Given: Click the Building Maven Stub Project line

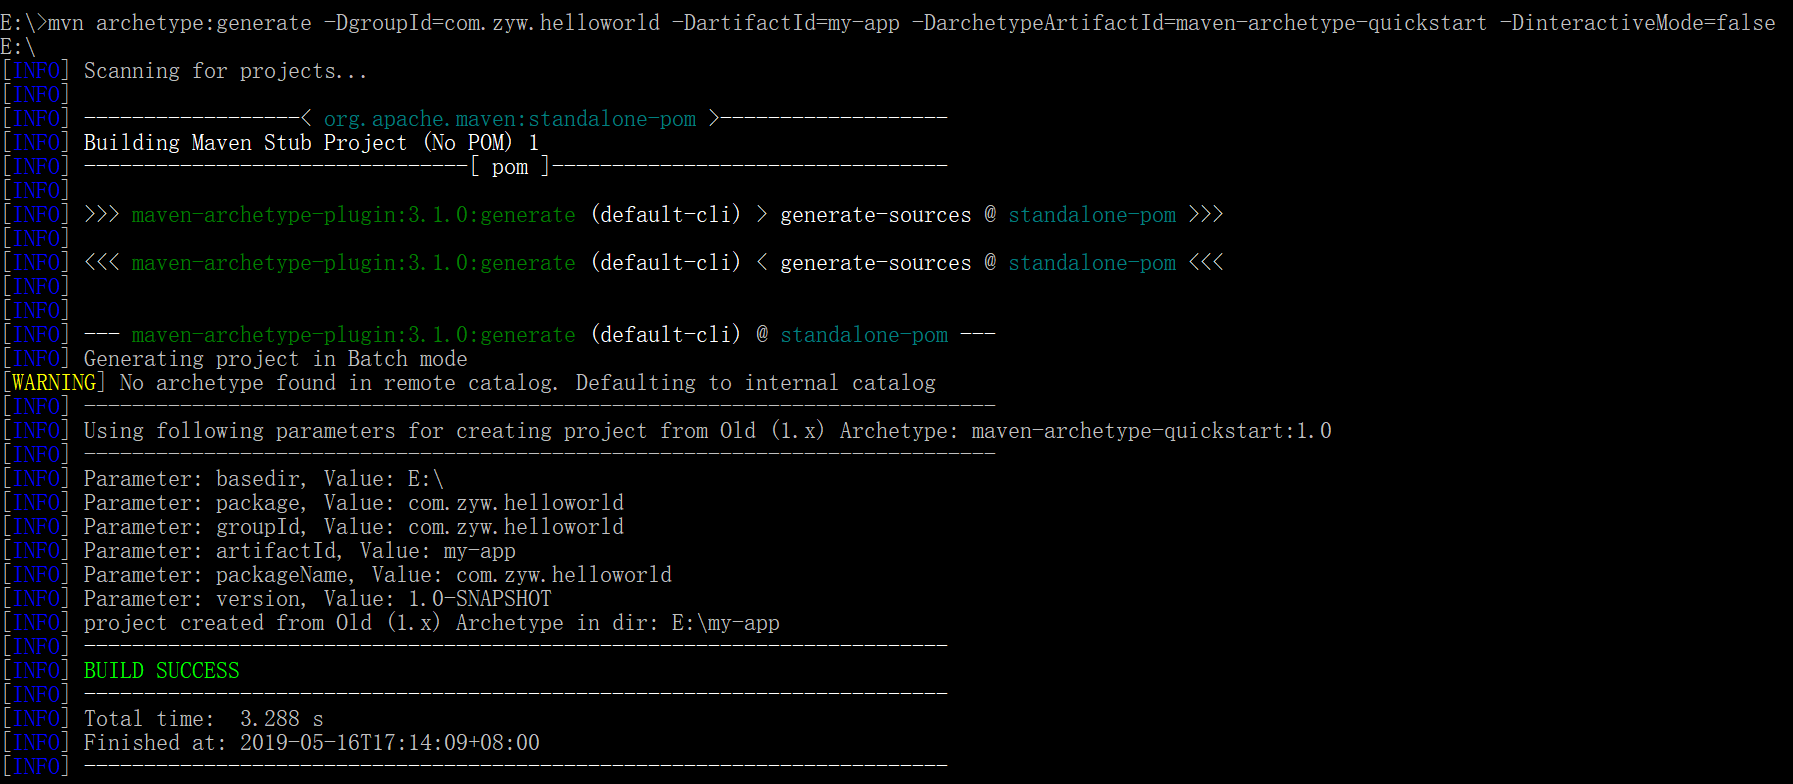Looking at the screenshot, I should click(x=311, y=142).
